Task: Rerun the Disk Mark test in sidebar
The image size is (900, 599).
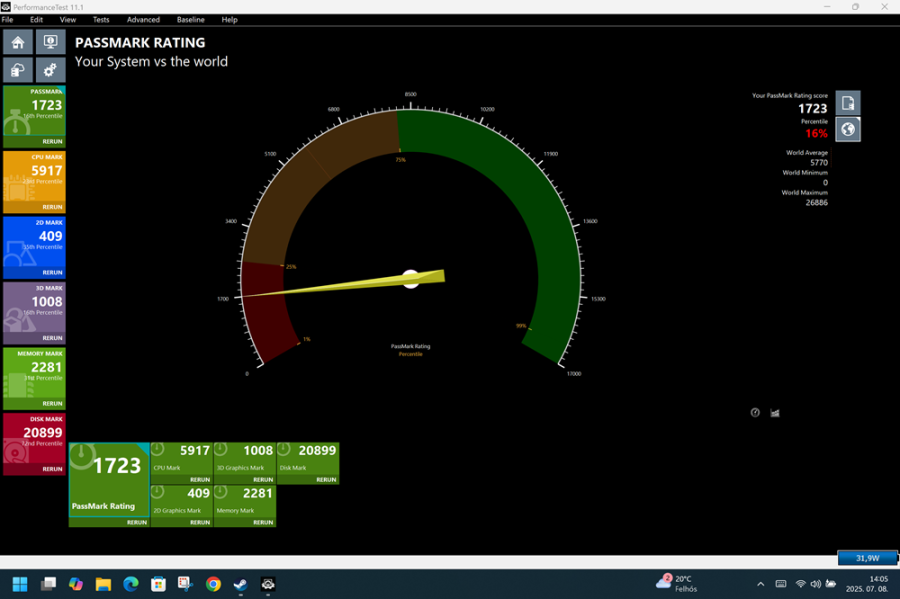Action: click(52, 469)
